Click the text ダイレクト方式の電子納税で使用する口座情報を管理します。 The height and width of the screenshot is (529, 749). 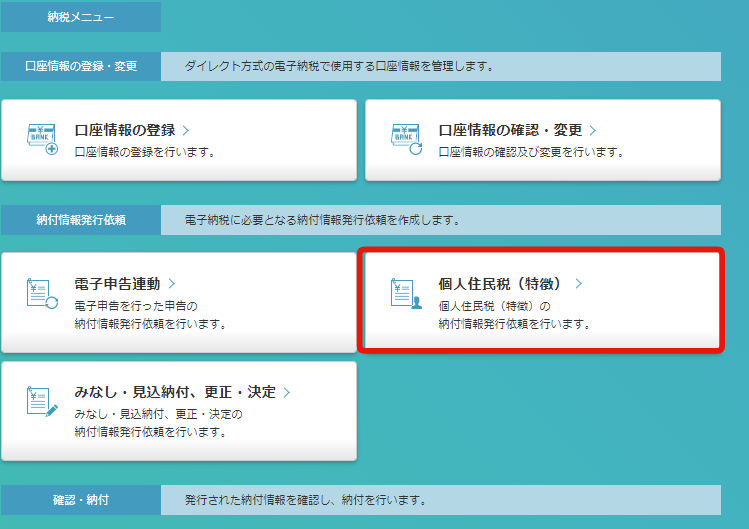click(x=340, y=66)
